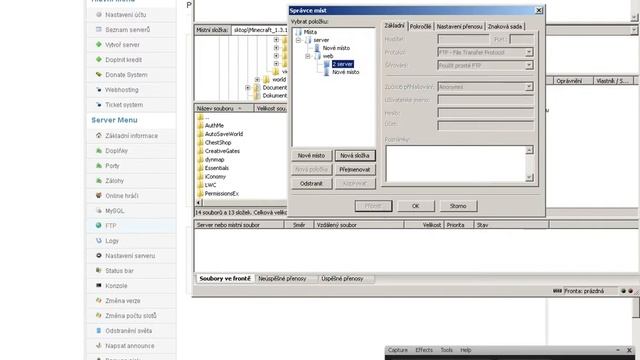Switch to the Pokročilé tab

420,27
